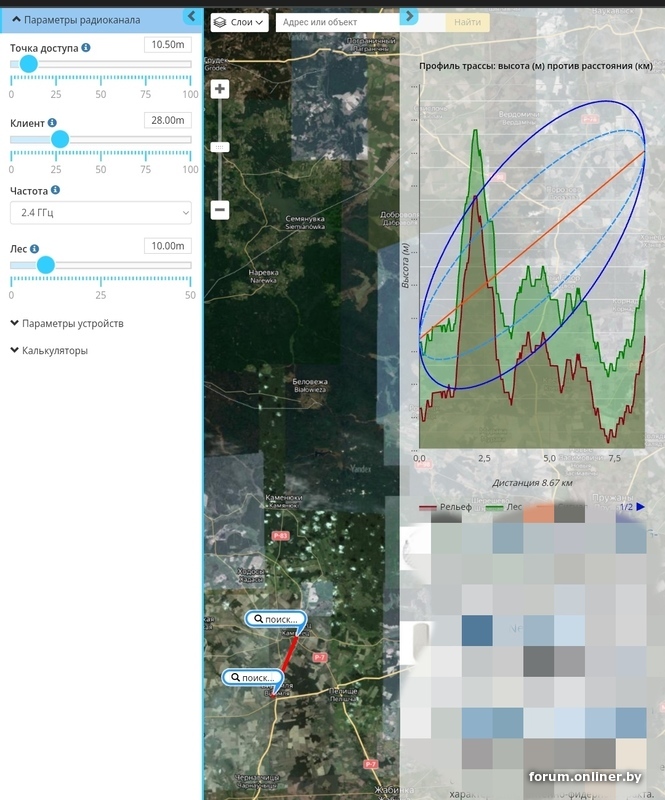Toggle the right panel arrow button
The height and width of the screenshot is (800, 665).
(409, 16)
